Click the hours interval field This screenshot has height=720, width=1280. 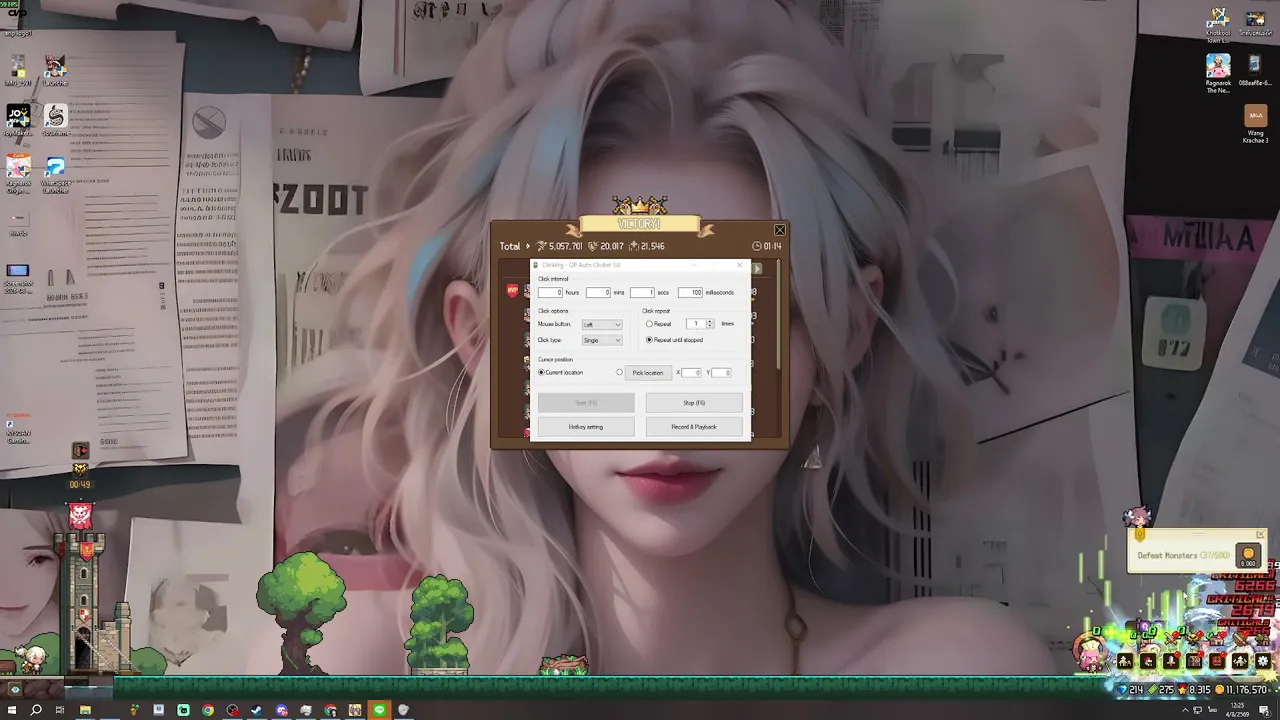pyautogui.click(x=550, y=292)
